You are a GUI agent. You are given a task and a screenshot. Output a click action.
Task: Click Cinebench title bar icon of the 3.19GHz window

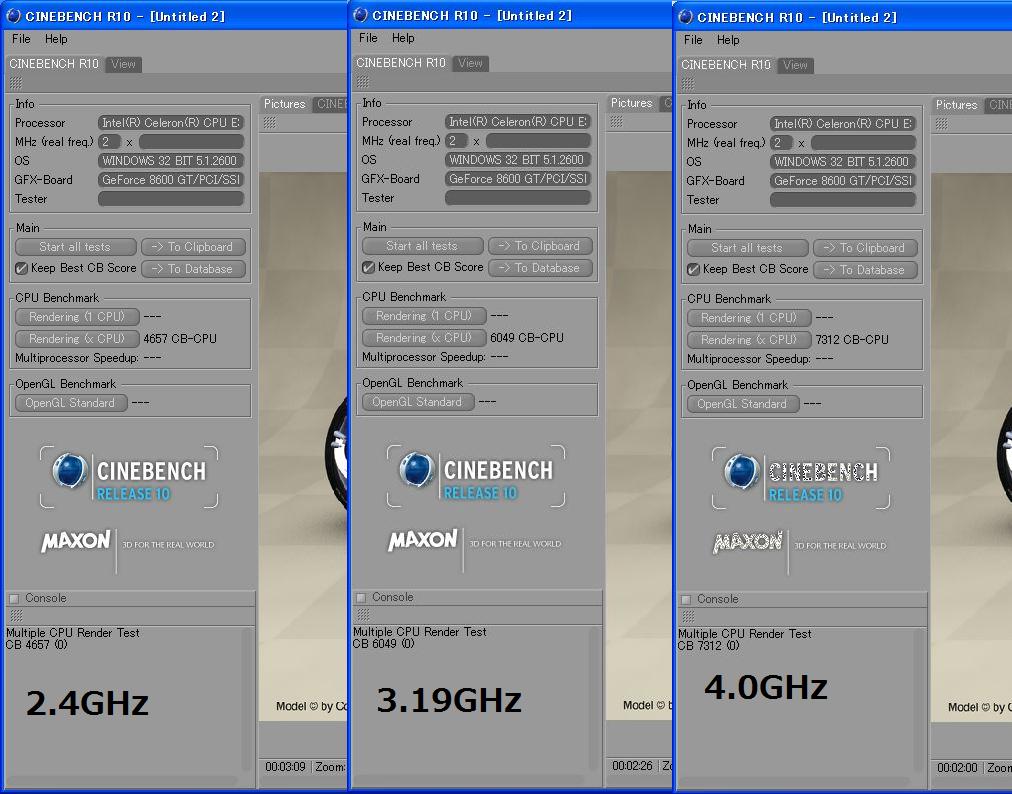pos(361,15)
